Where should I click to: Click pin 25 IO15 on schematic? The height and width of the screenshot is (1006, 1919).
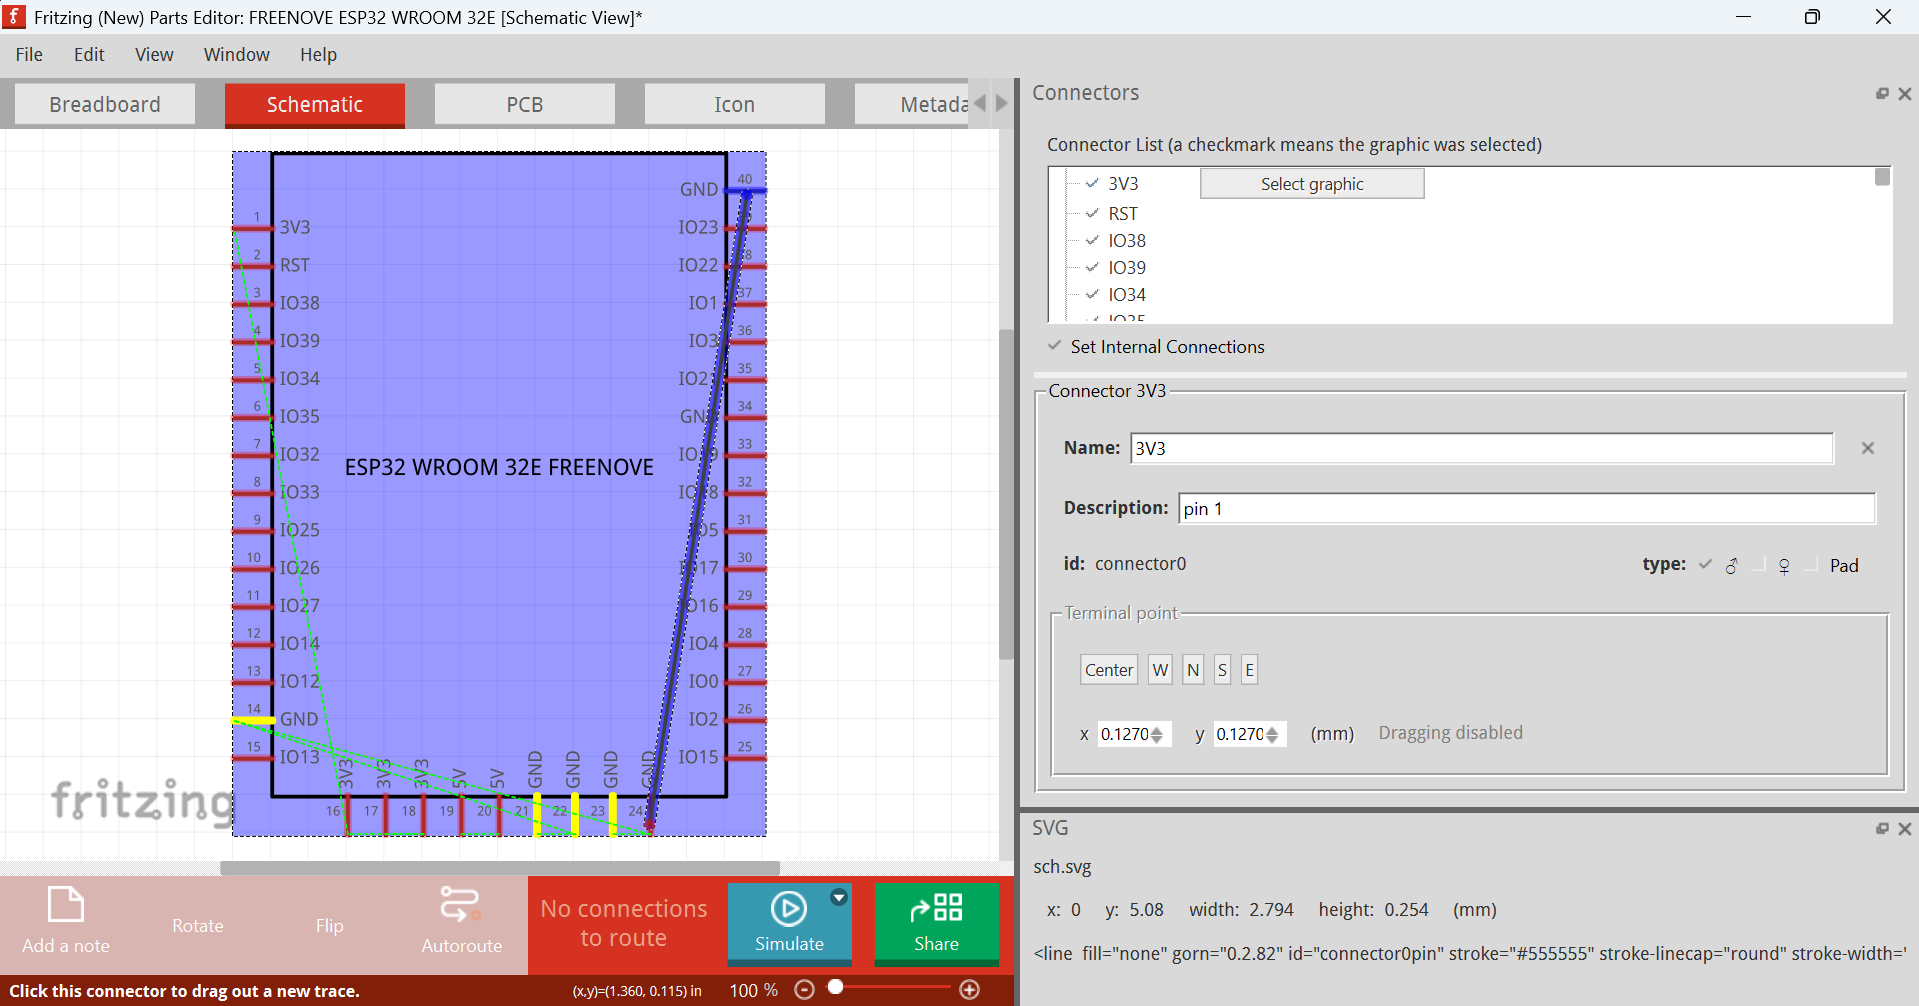[x=746, y=759]
